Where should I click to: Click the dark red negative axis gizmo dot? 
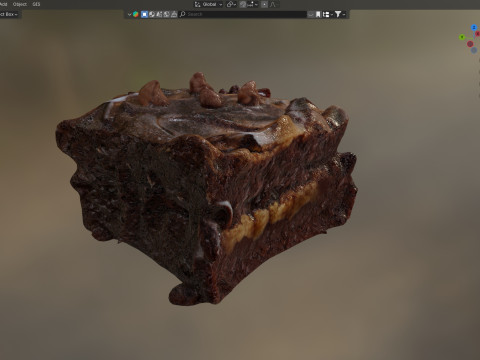(x=470, y=44)
